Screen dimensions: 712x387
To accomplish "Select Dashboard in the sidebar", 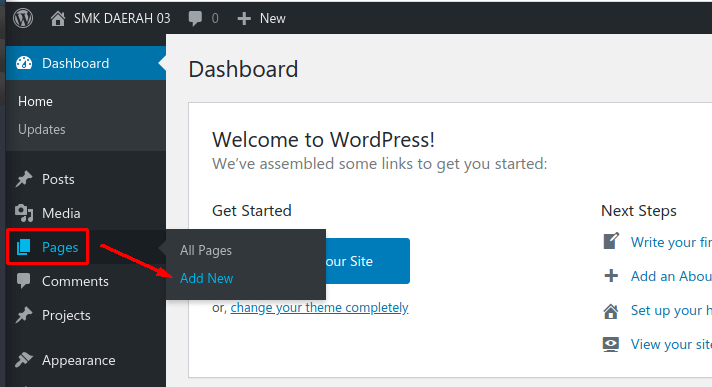I will pos(75,63).
